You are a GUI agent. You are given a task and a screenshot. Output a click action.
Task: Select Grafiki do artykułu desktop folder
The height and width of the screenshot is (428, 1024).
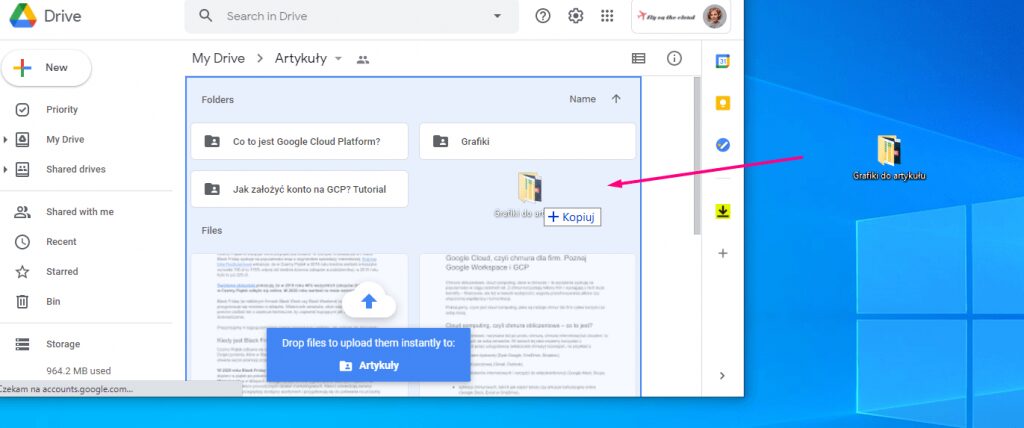coord(889,158)
